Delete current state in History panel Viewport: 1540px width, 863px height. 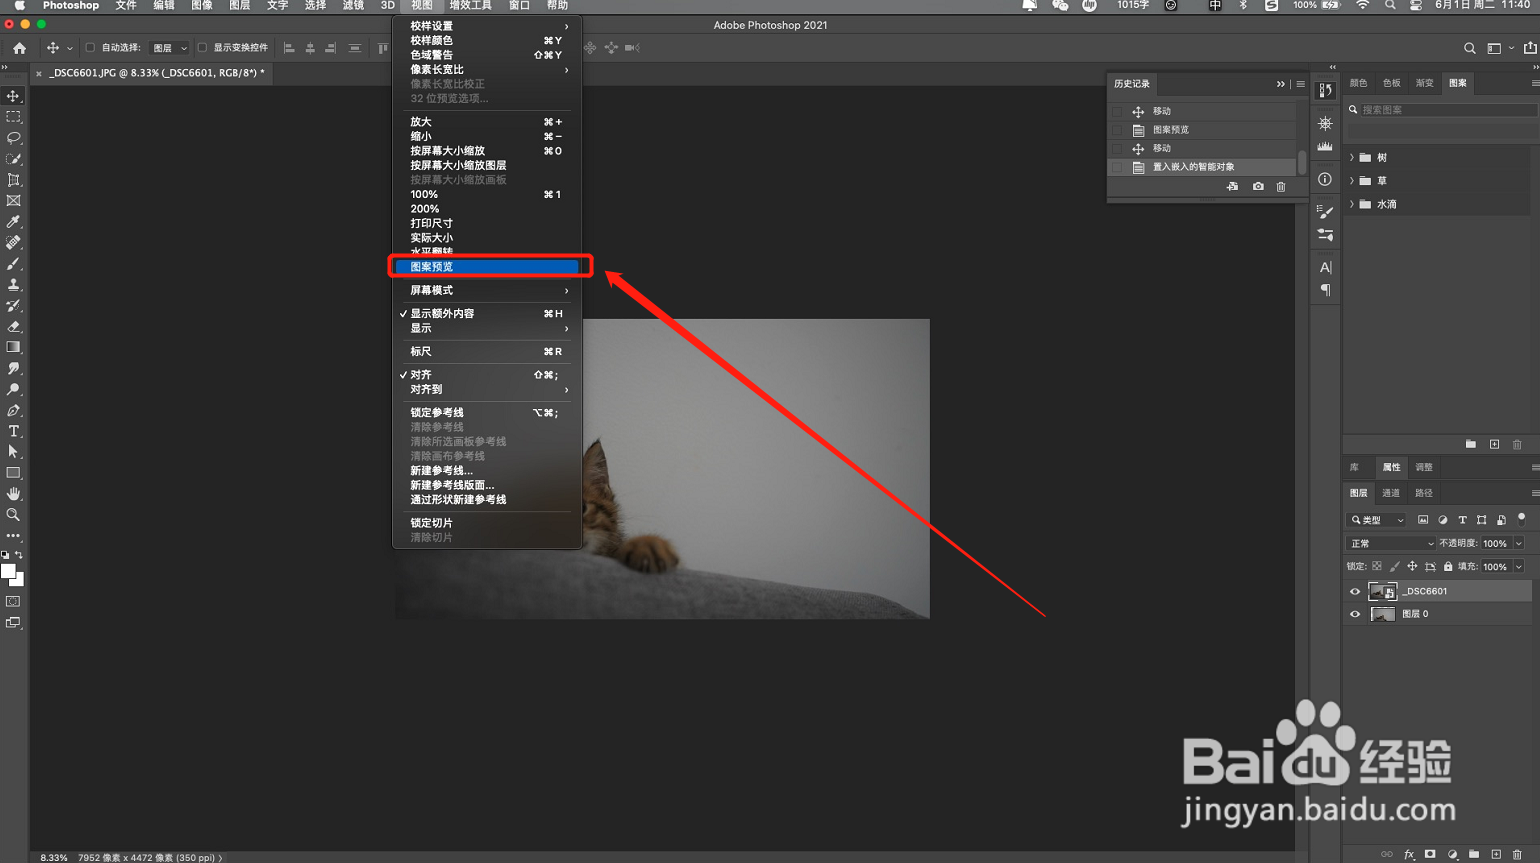(x=1281, y=187)
